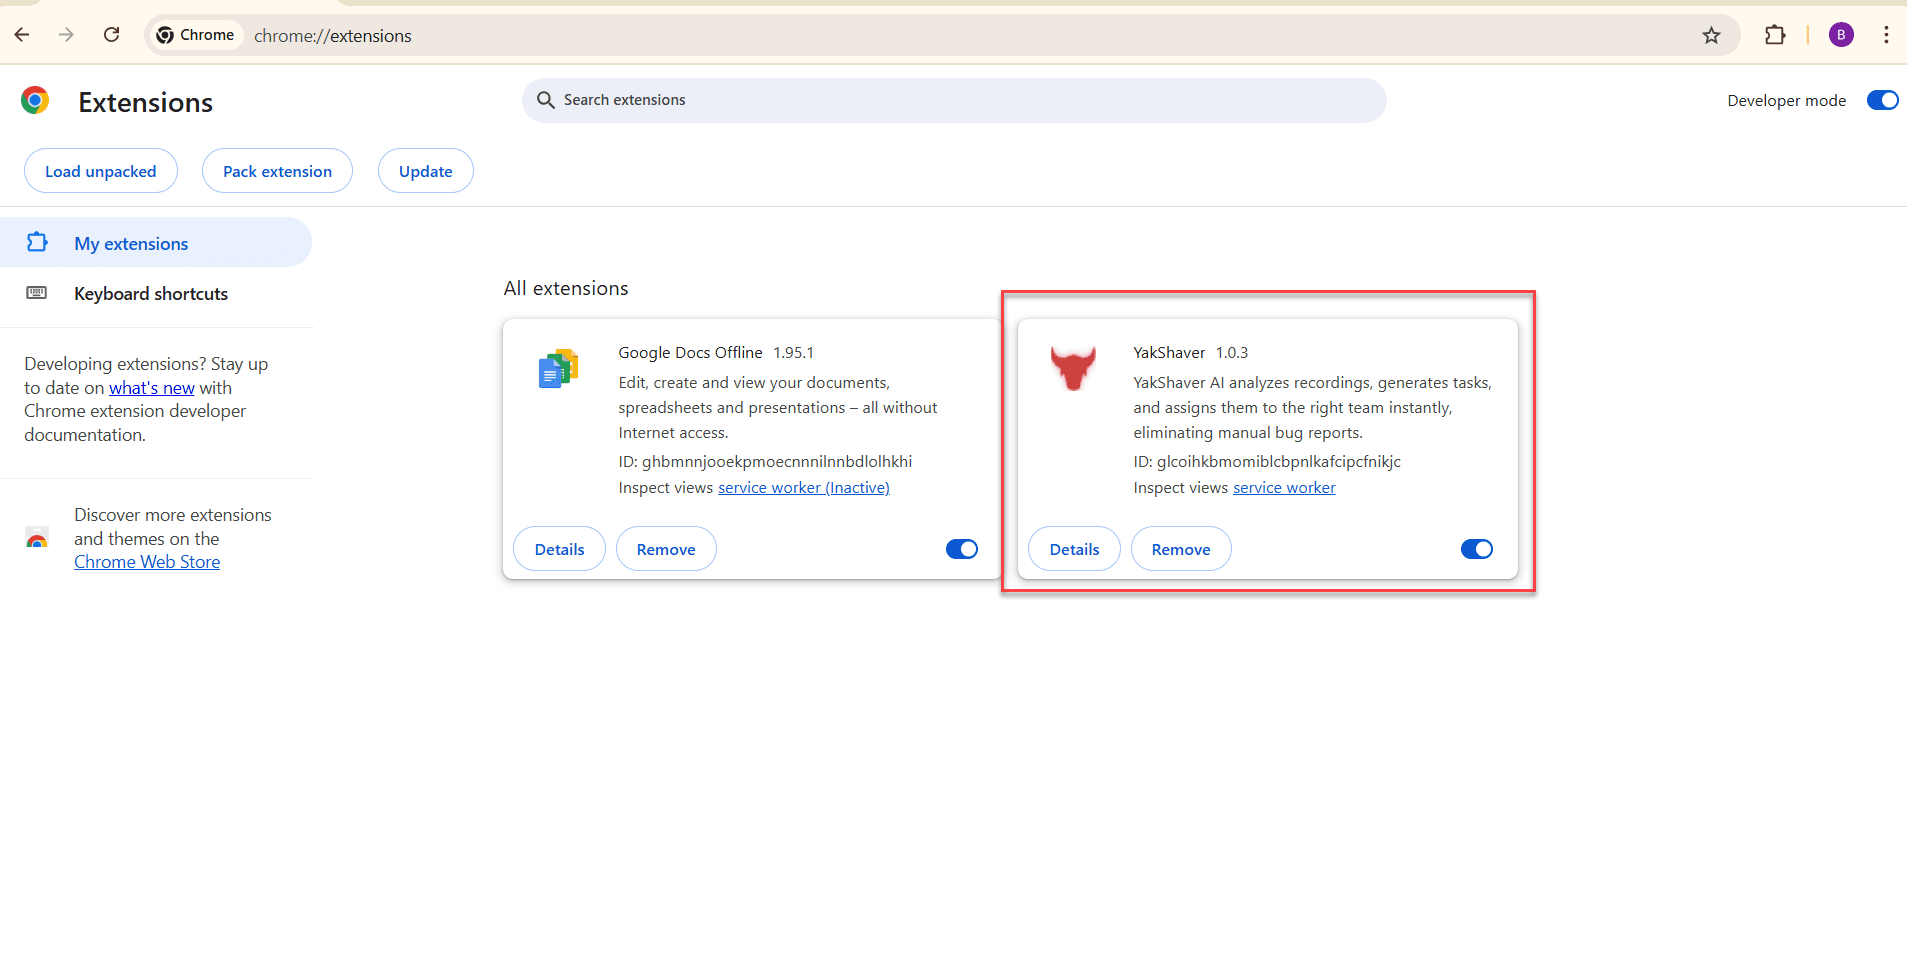Open Chrome's three-dot menu
The image size is (1907, 972).
pos(1885,35)
